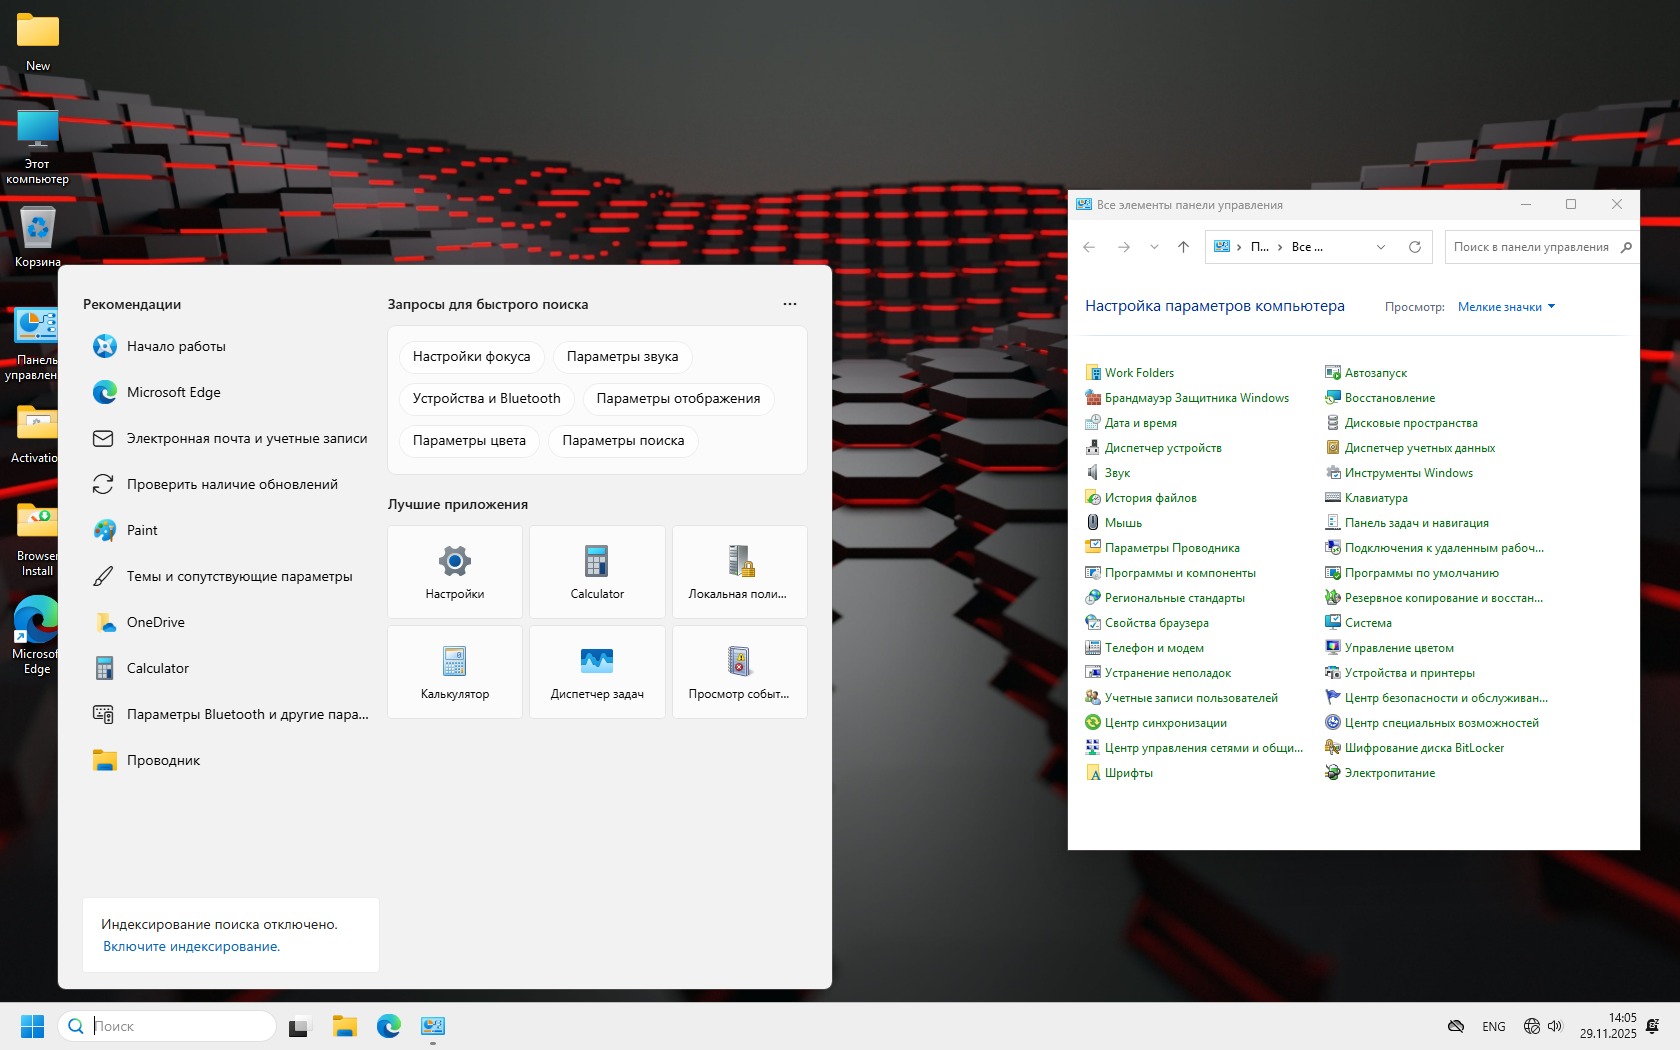Open Device Manager in Control Panel
The width and height of the screenshot is (1680, 1050).
point(1163,448)
